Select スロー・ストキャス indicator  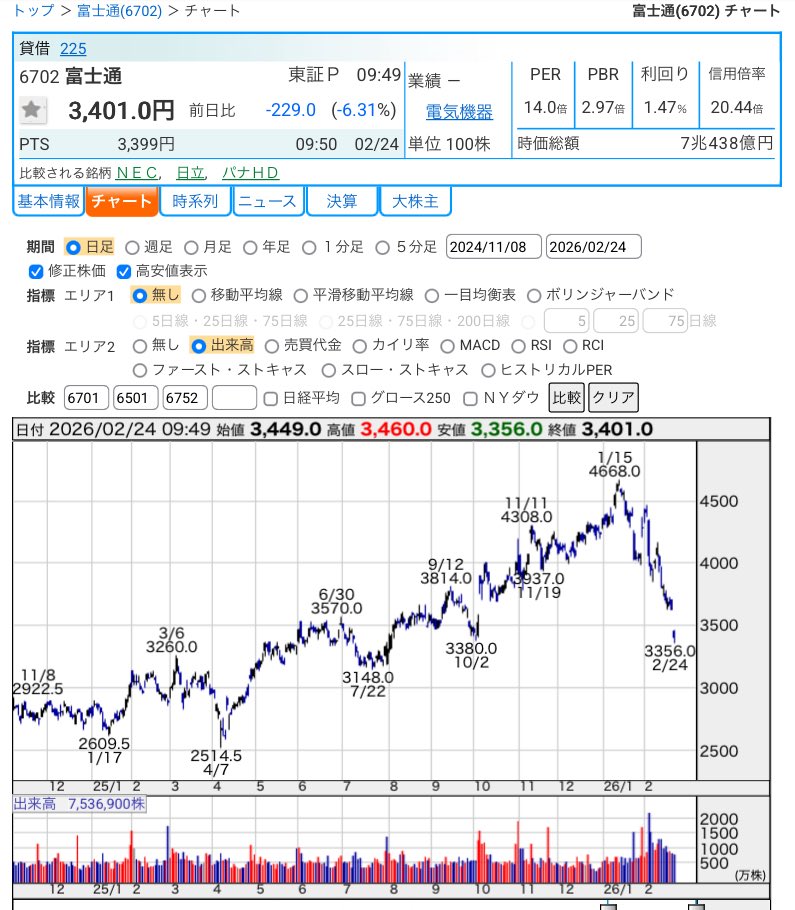coord(328,370)
